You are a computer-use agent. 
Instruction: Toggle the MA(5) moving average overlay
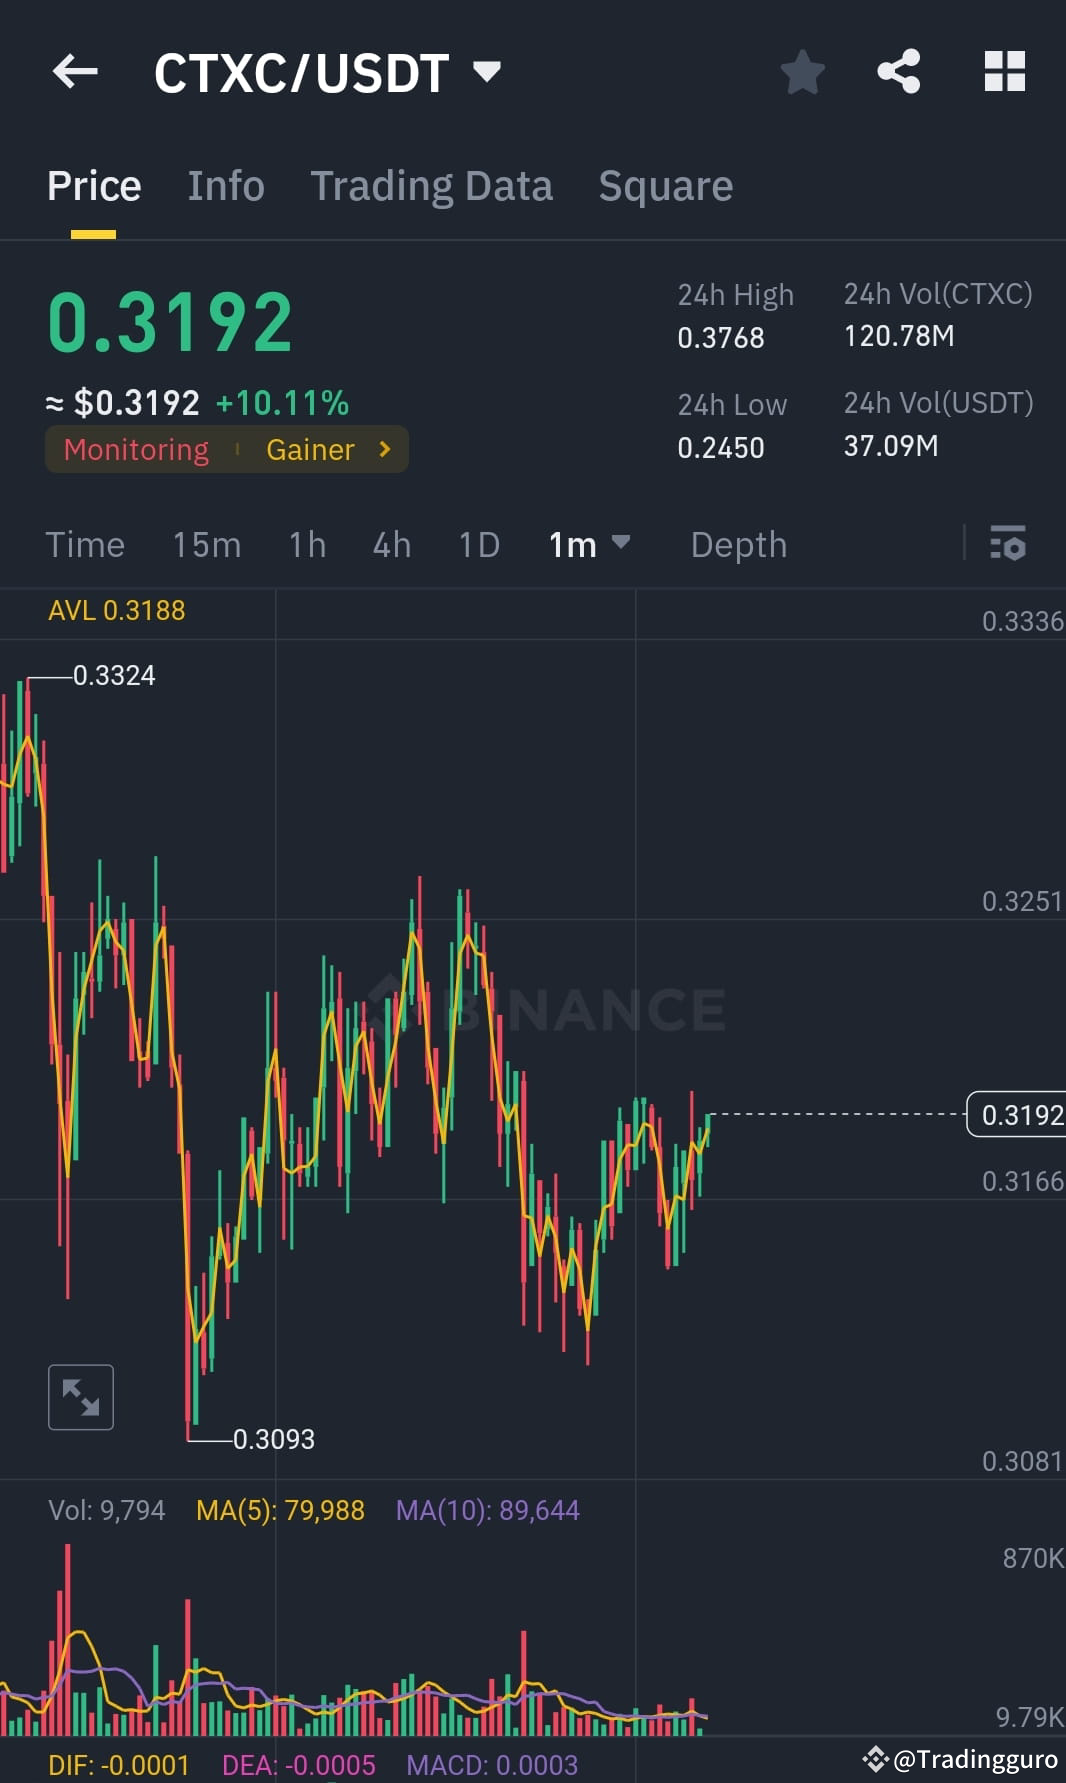(280, 1509)
